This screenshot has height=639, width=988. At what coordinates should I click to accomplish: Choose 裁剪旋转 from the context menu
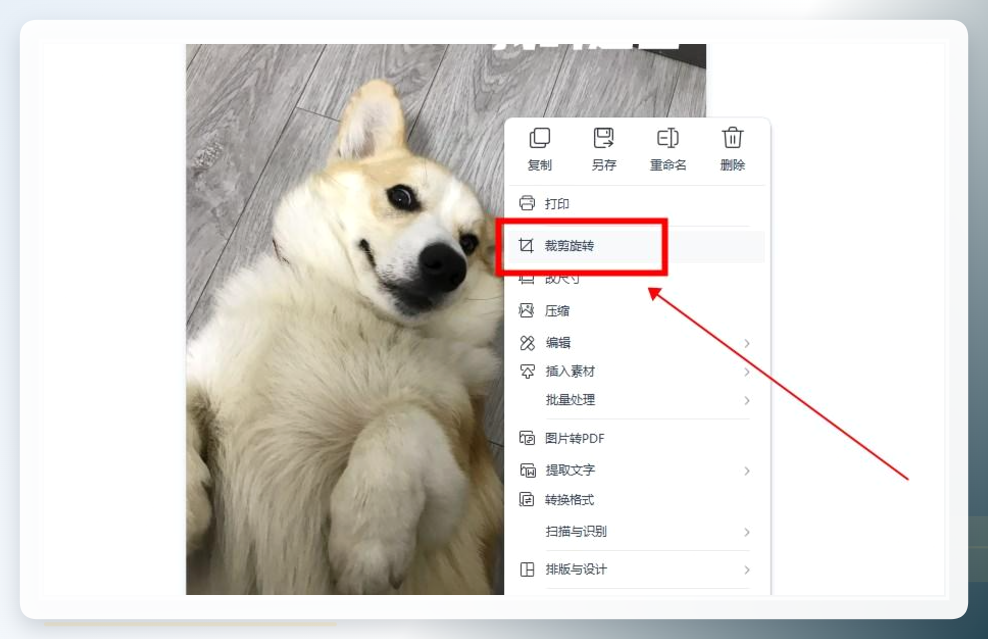coord(636,245)
